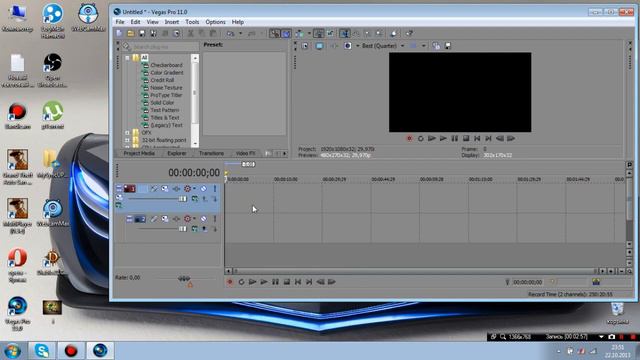Select Checkerboard in the generators tree

166,65
